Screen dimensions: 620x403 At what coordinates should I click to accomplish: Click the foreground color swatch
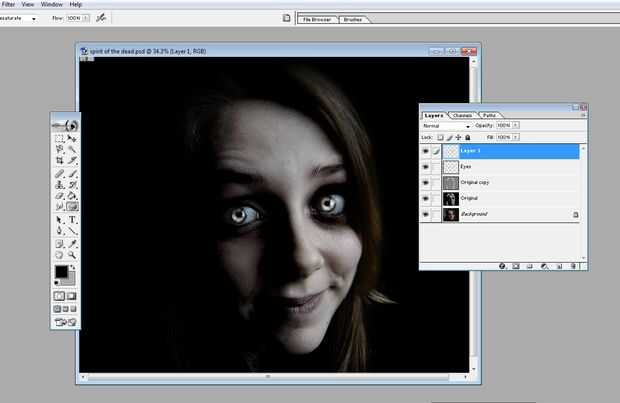click(x=61, y=273)
